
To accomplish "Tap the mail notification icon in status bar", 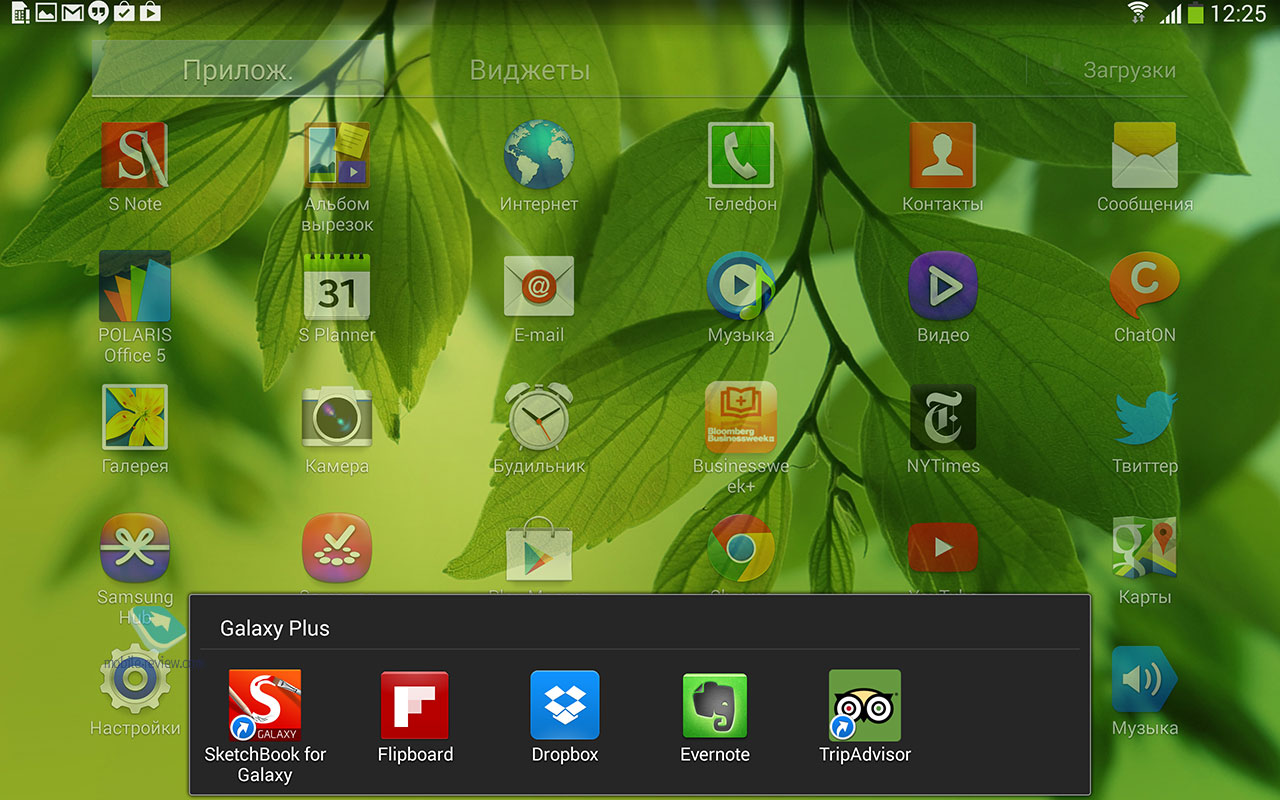I will coord(72,13).
